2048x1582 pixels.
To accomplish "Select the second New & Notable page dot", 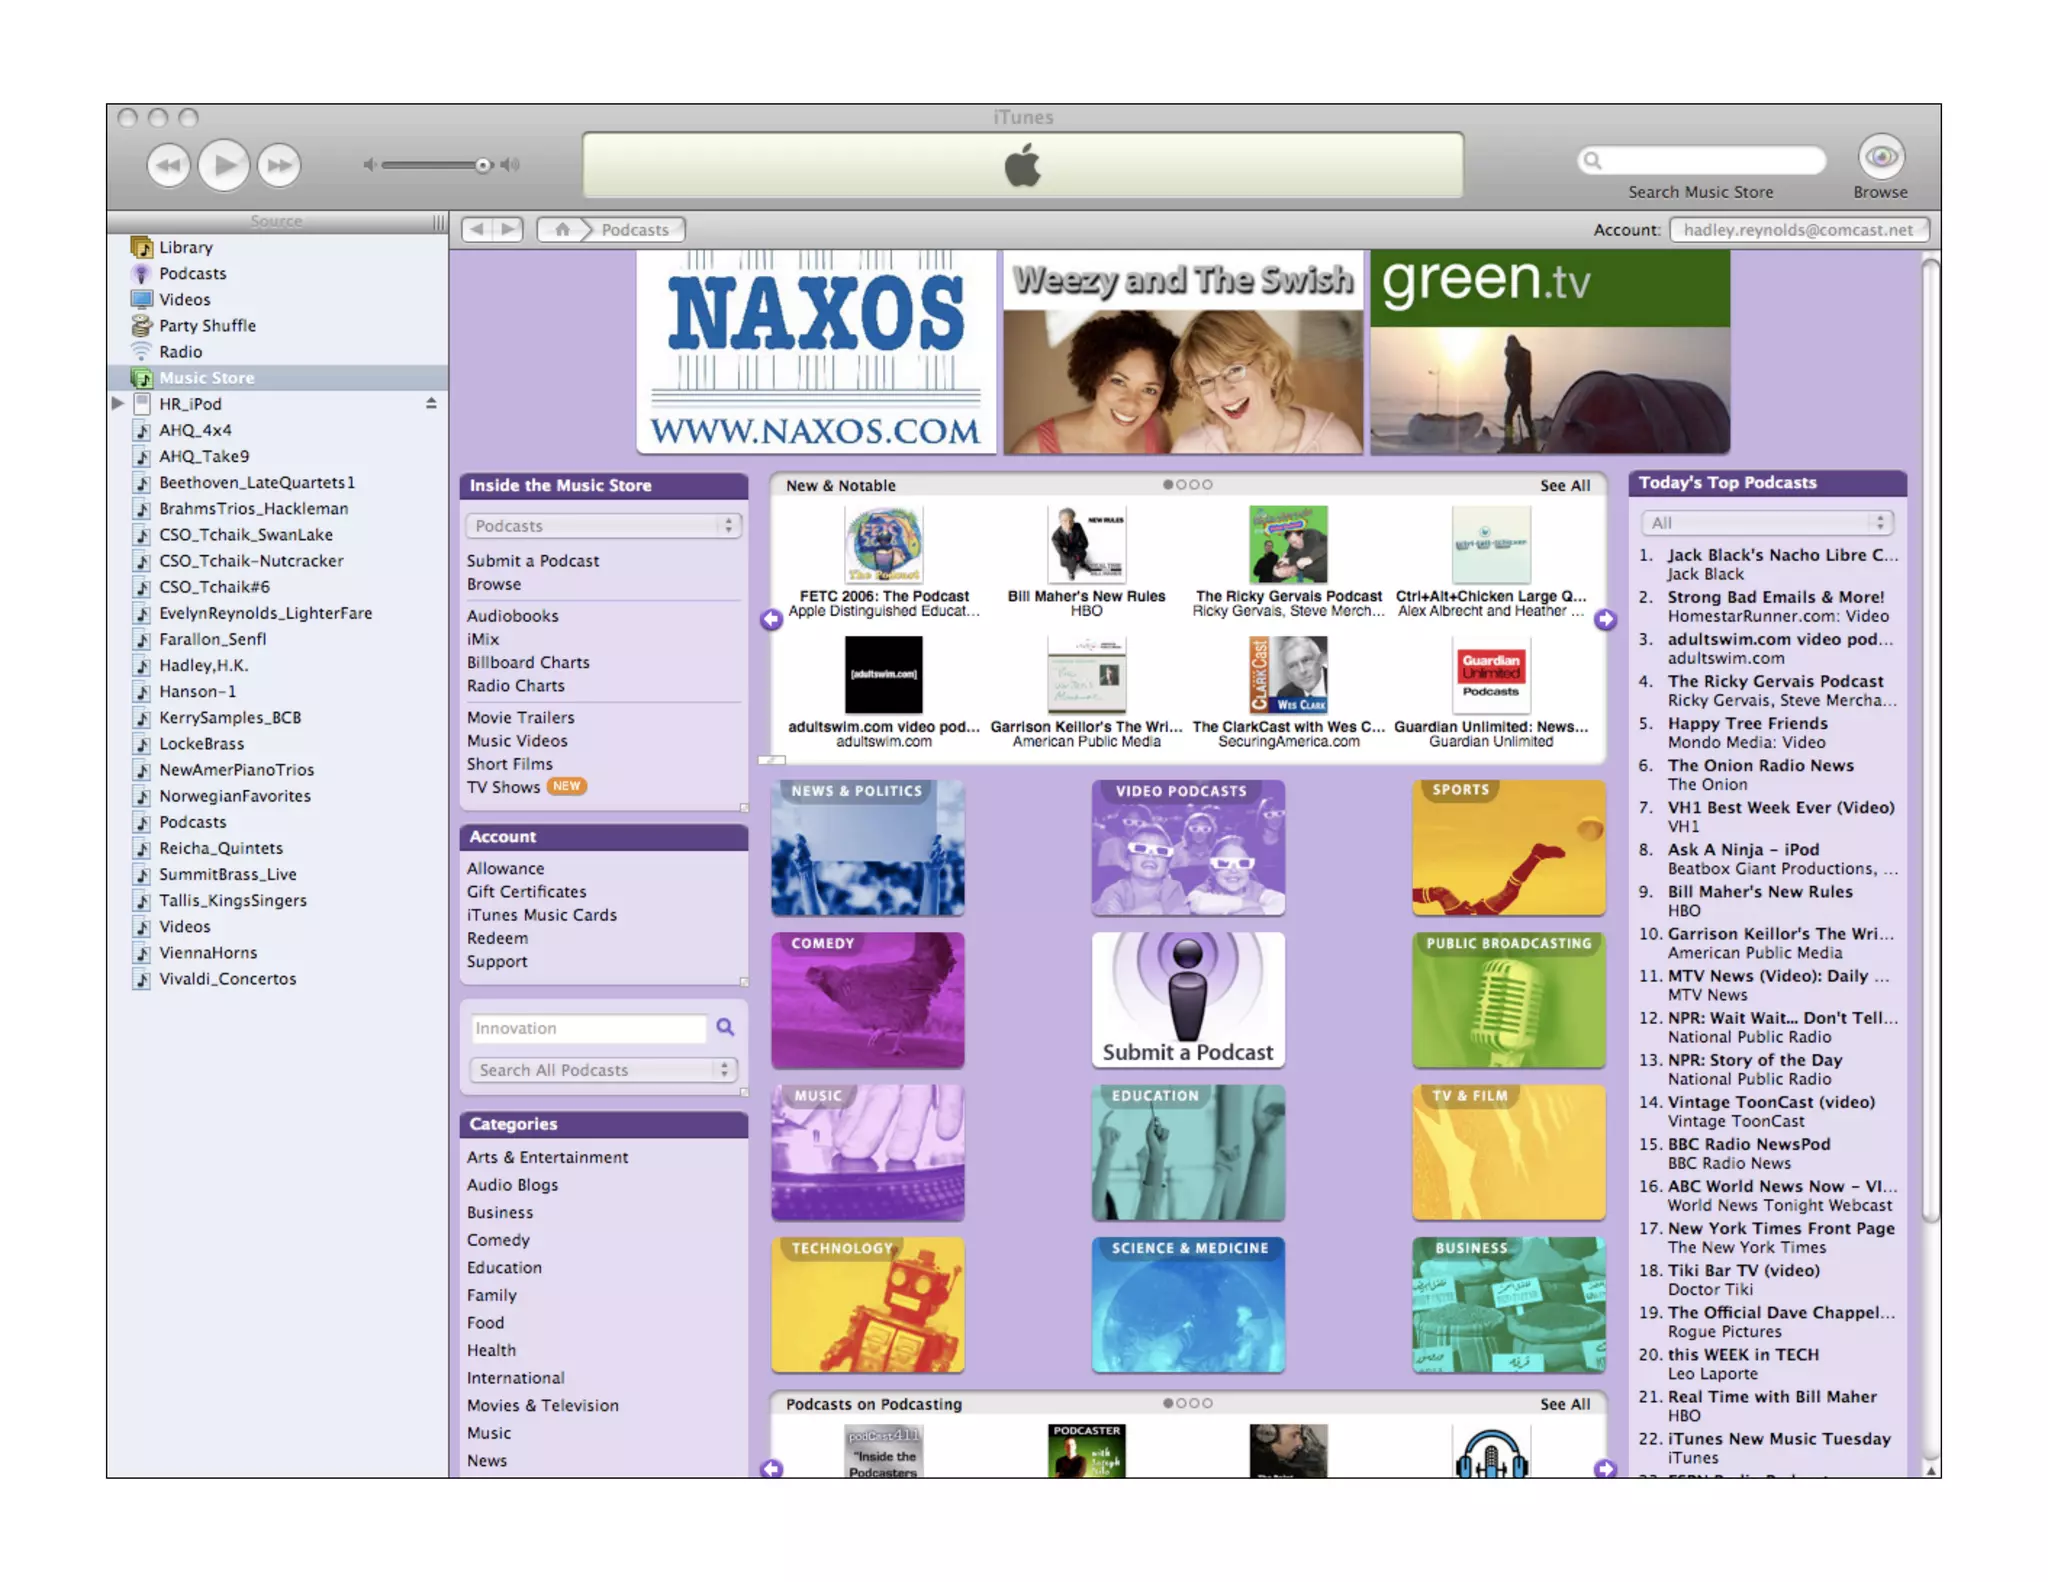I will (x=1181, y=485).
